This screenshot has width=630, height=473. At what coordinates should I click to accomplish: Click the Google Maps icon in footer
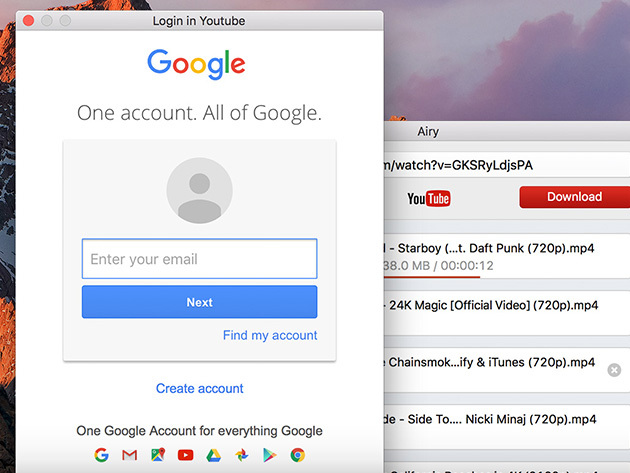158,455
